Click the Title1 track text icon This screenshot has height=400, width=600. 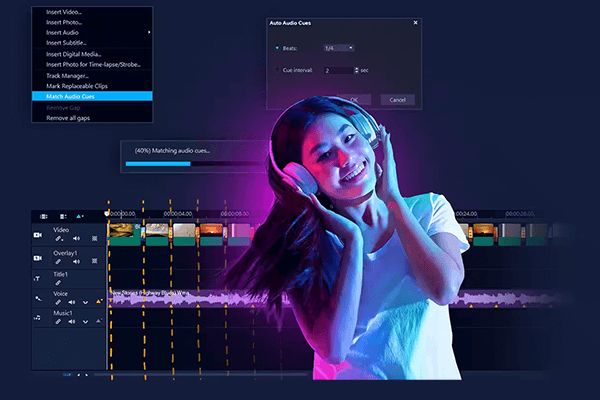click(37, 278)
